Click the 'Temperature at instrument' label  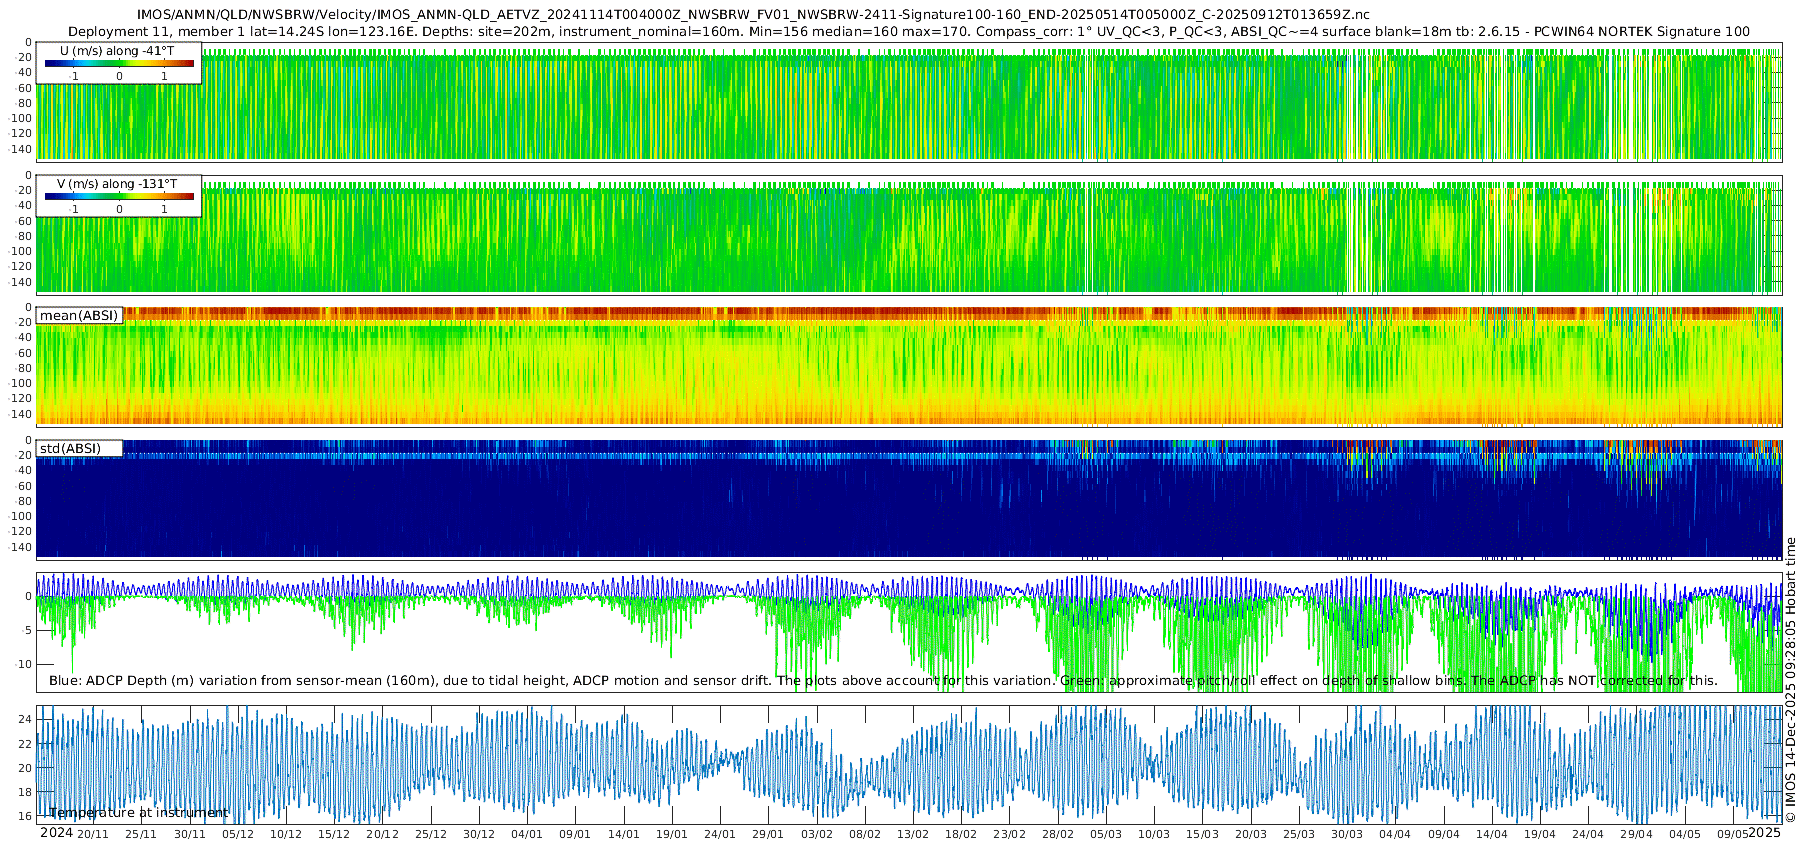click(139, 813)
